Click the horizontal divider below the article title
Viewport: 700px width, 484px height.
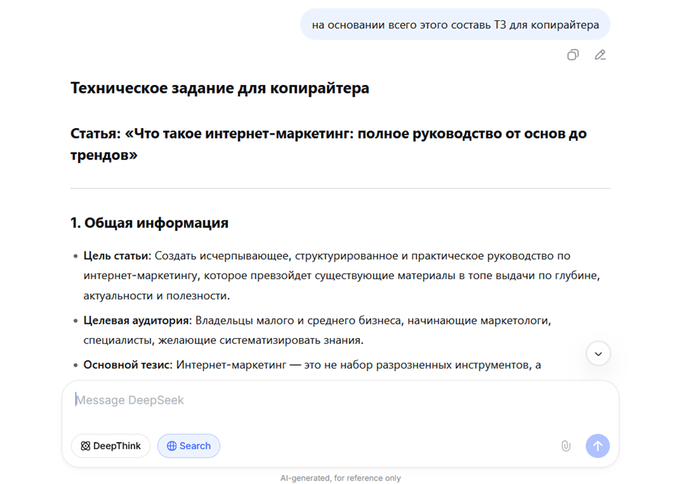coord(340,188)
